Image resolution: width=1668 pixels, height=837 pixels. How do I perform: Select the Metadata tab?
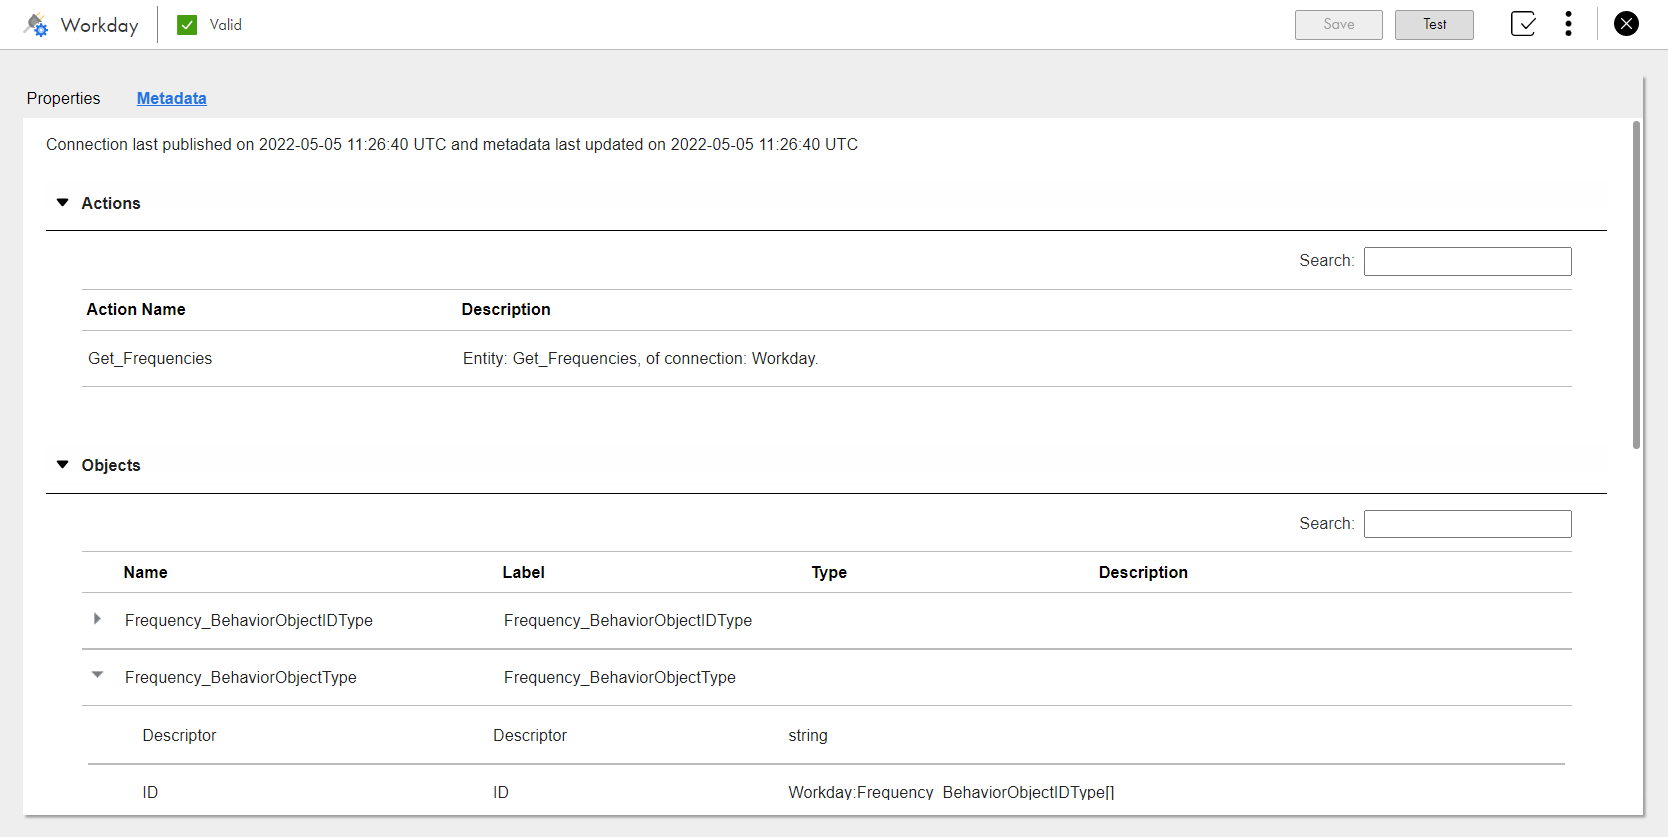[x=172, y=98]
